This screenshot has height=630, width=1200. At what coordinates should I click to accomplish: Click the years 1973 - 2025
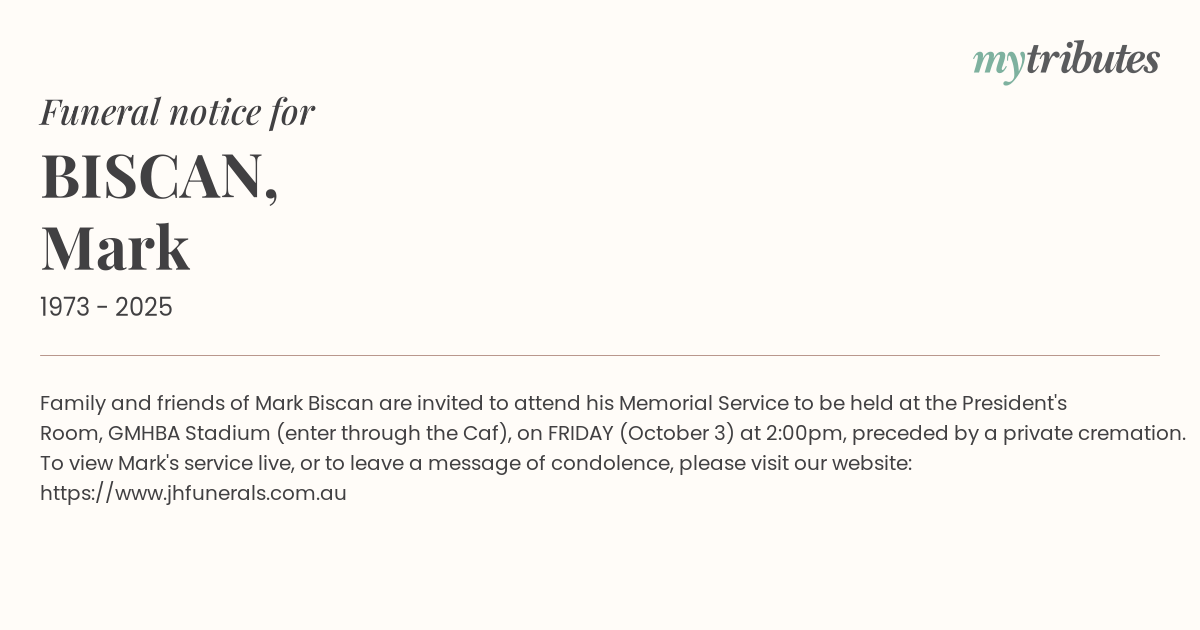point(106,307)
